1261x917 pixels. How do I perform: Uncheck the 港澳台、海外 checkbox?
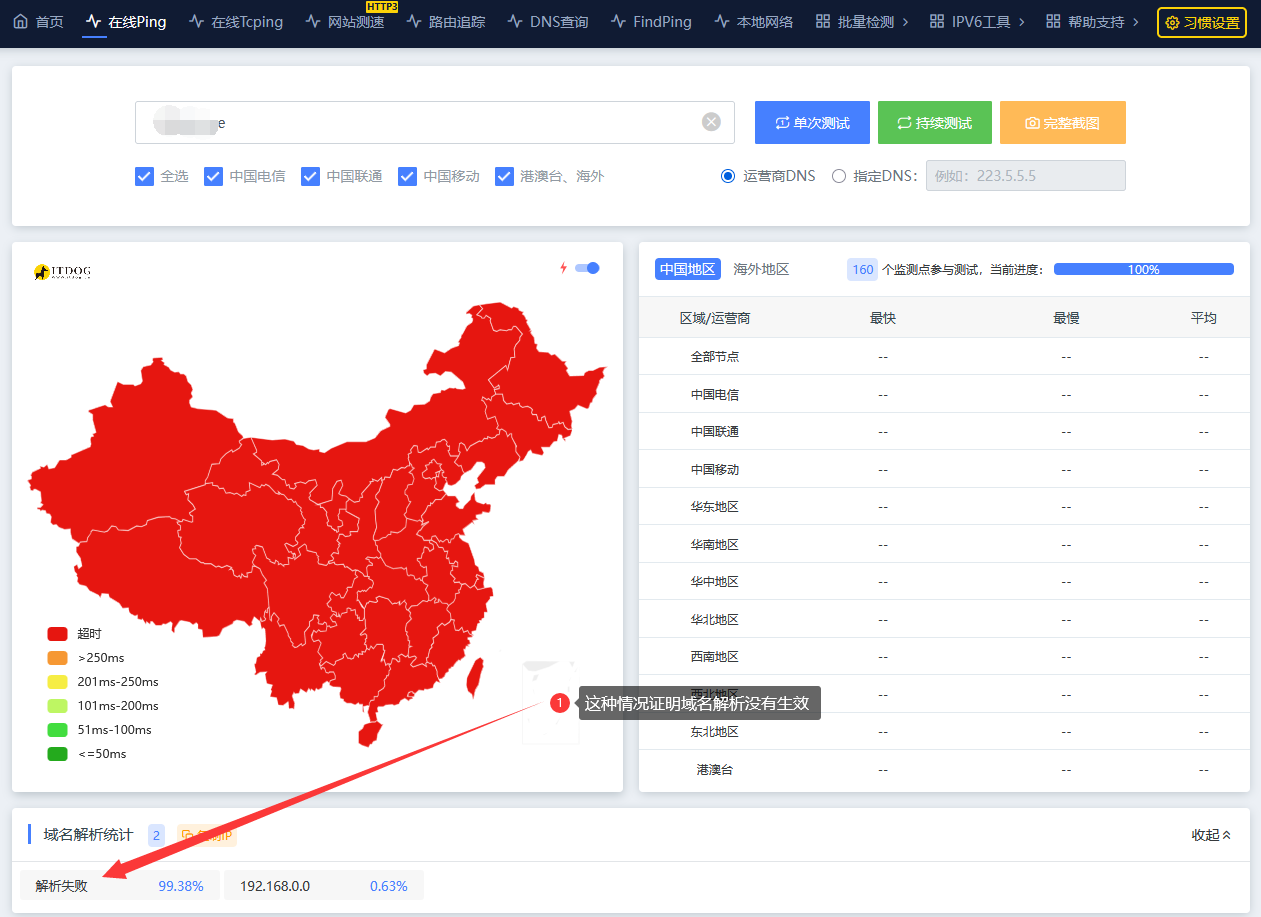(x=505, y=176)
